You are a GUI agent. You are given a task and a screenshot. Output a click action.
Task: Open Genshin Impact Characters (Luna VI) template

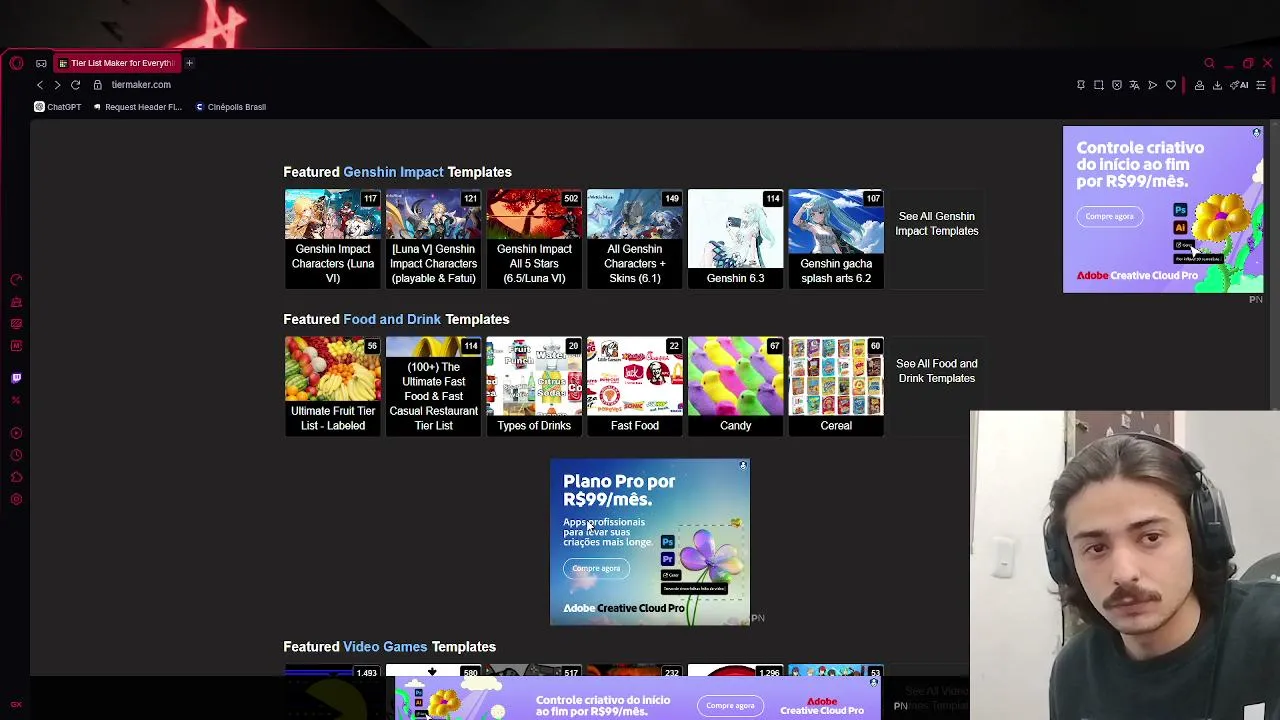(333, 238)
